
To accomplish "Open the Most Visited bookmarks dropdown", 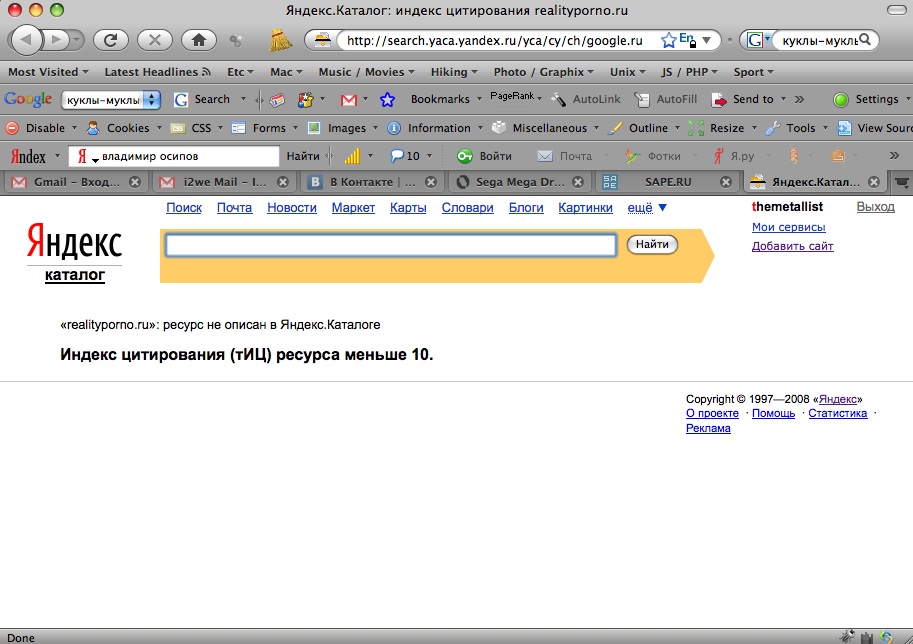I will (48, 72).
